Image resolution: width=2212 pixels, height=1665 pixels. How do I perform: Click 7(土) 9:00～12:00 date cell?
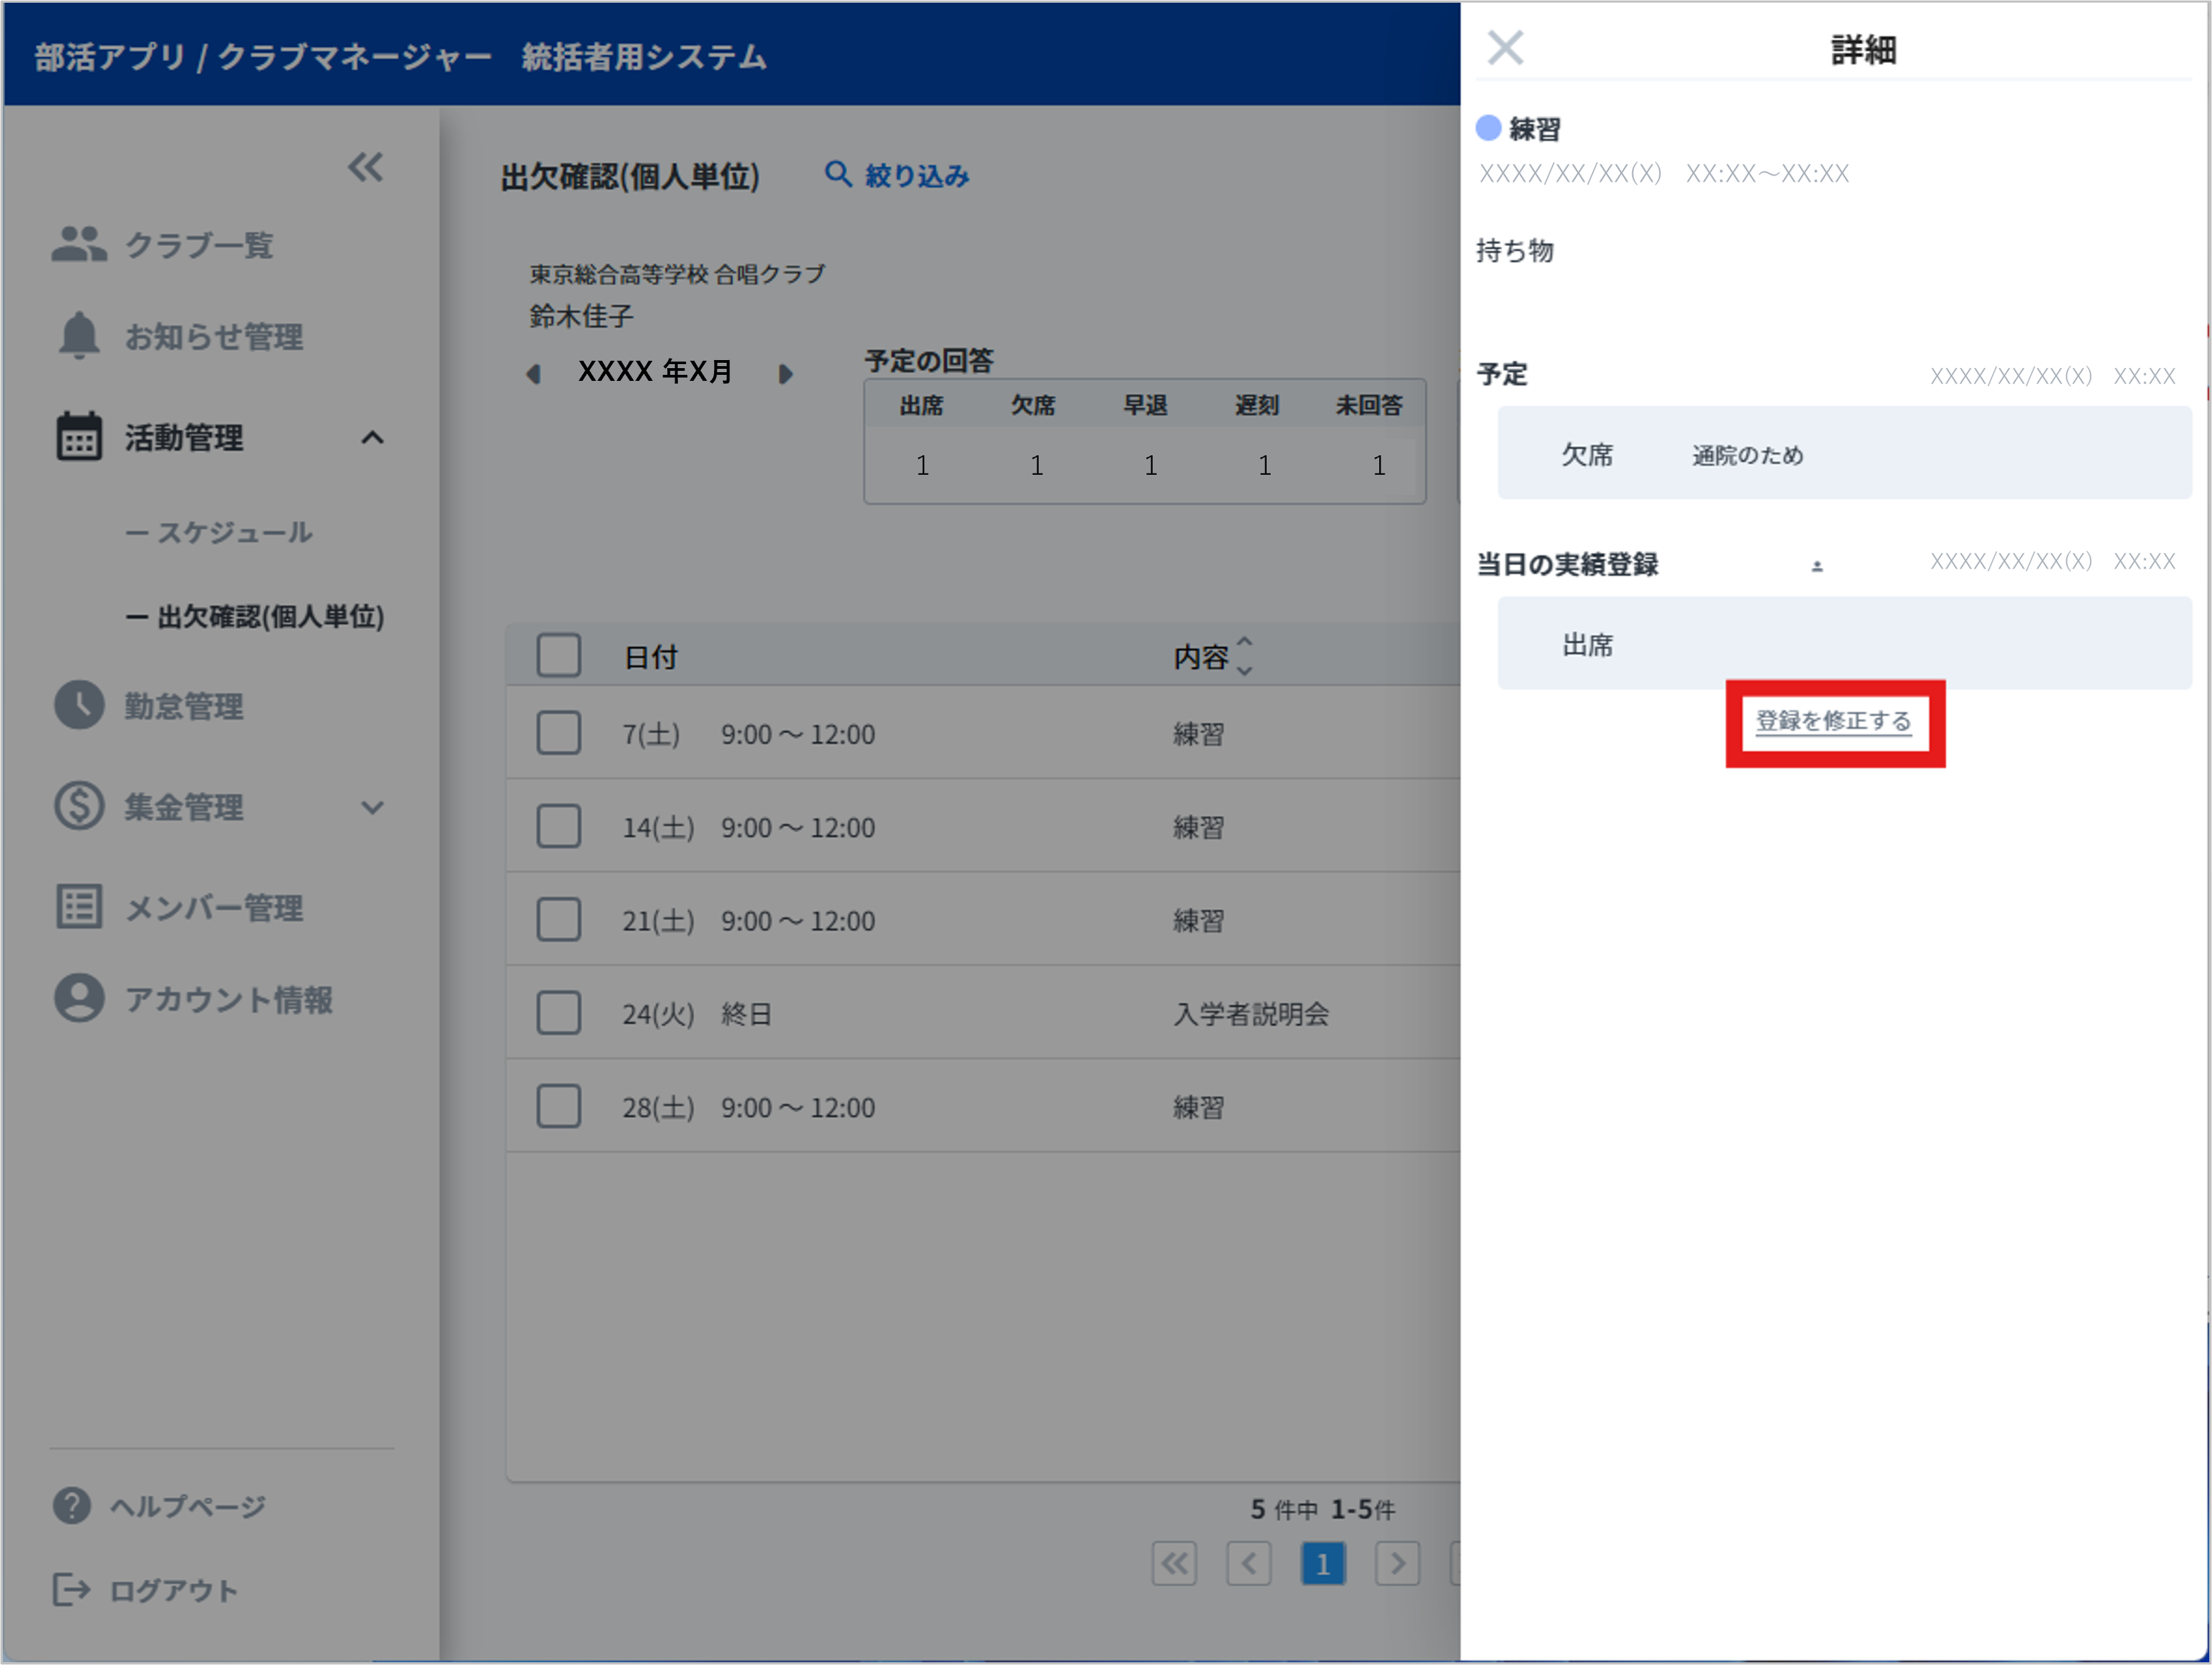[748, 734]
